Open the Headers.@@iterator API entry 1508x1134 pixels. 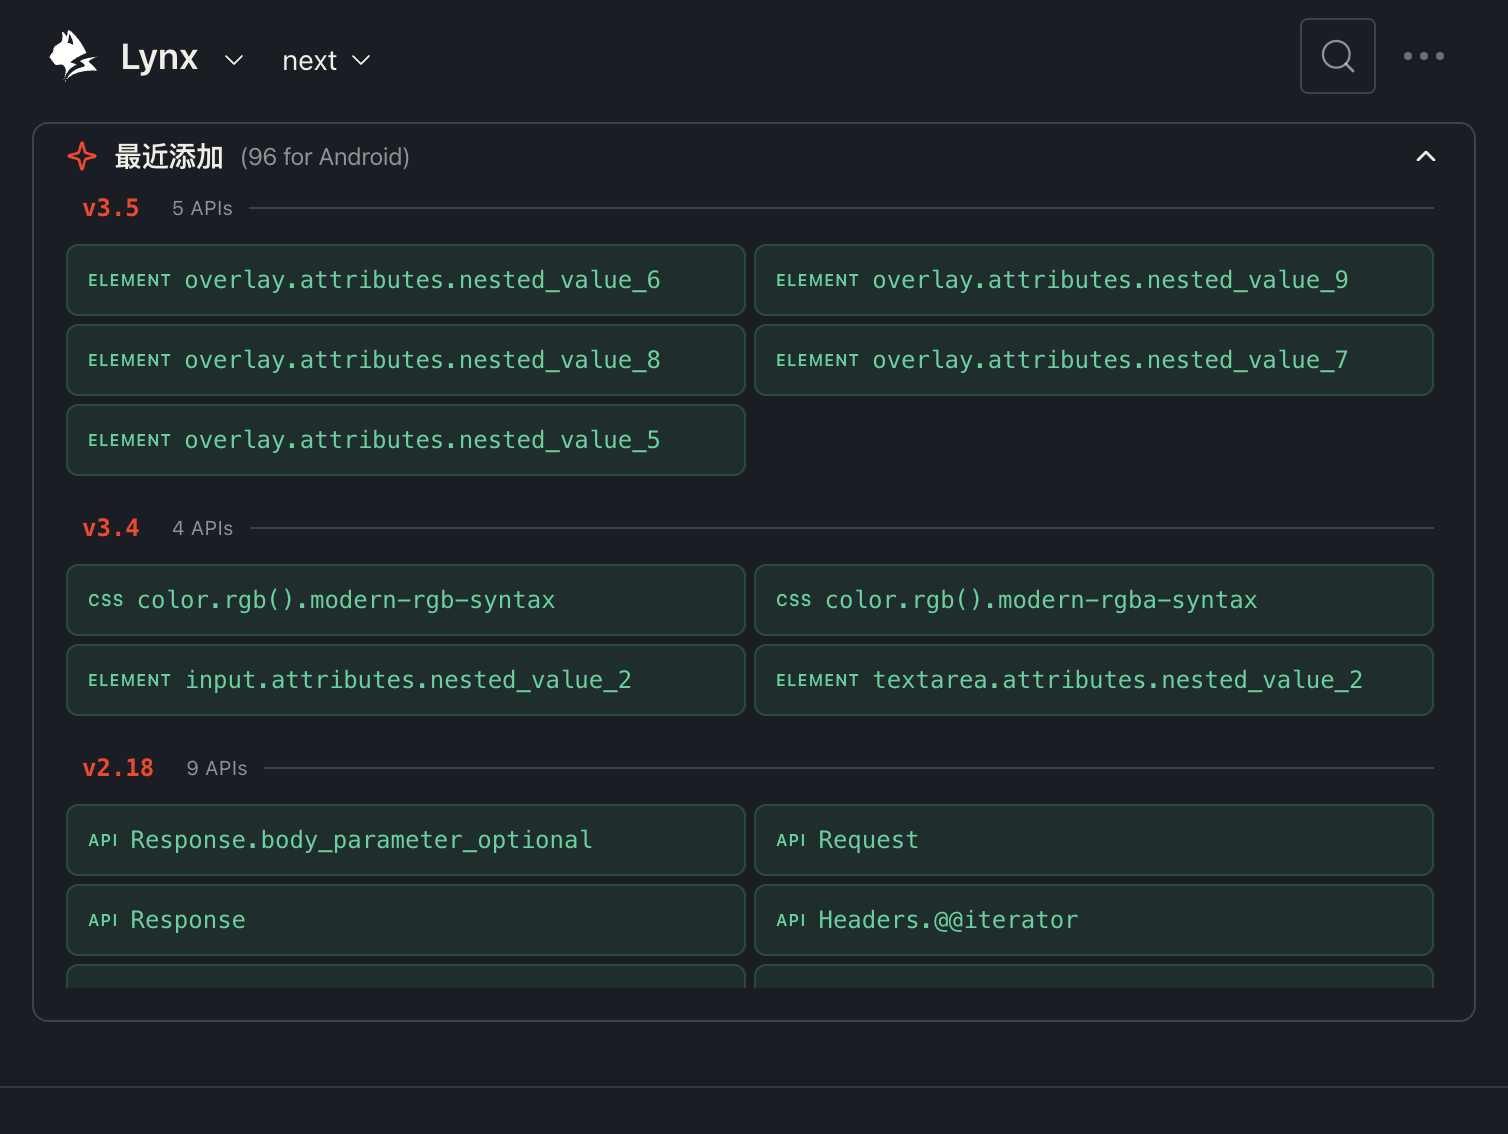tap(1094, 920)
